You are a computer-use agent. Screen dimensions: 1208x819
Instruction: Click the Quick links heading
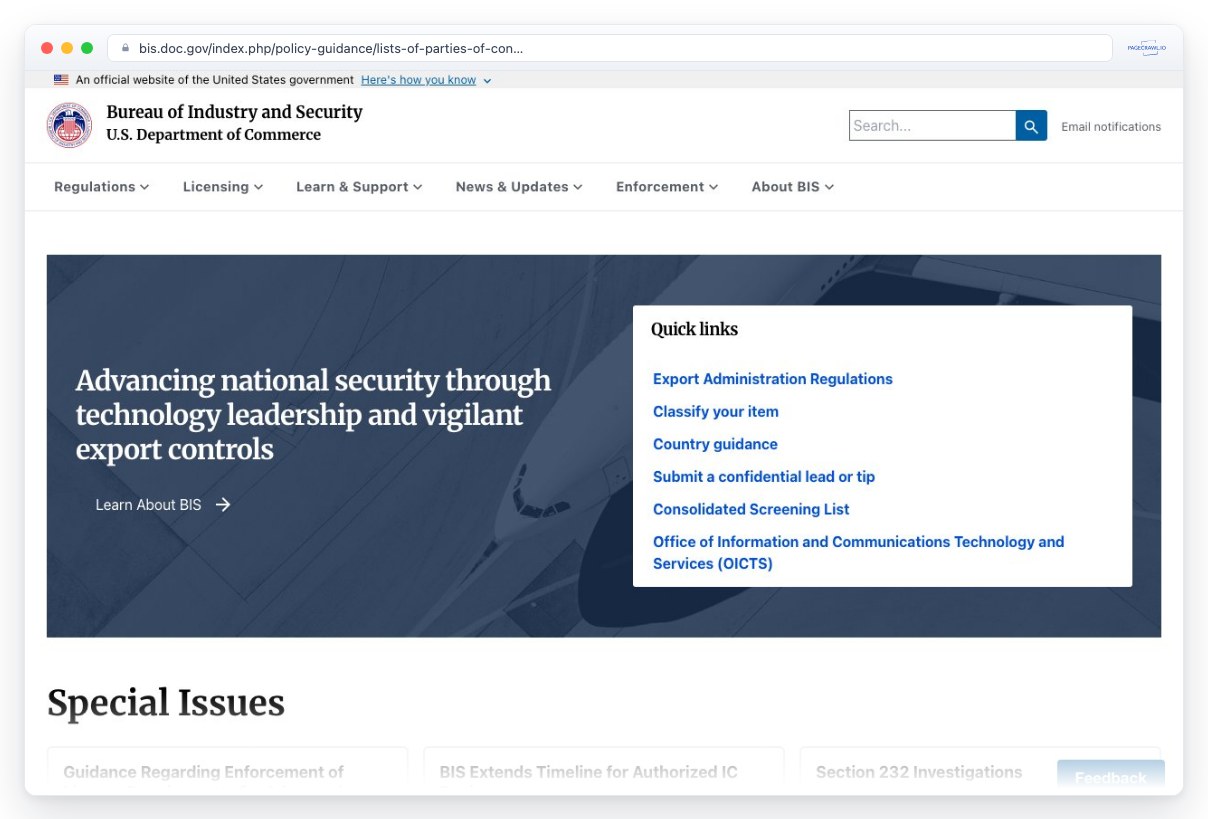694,329
